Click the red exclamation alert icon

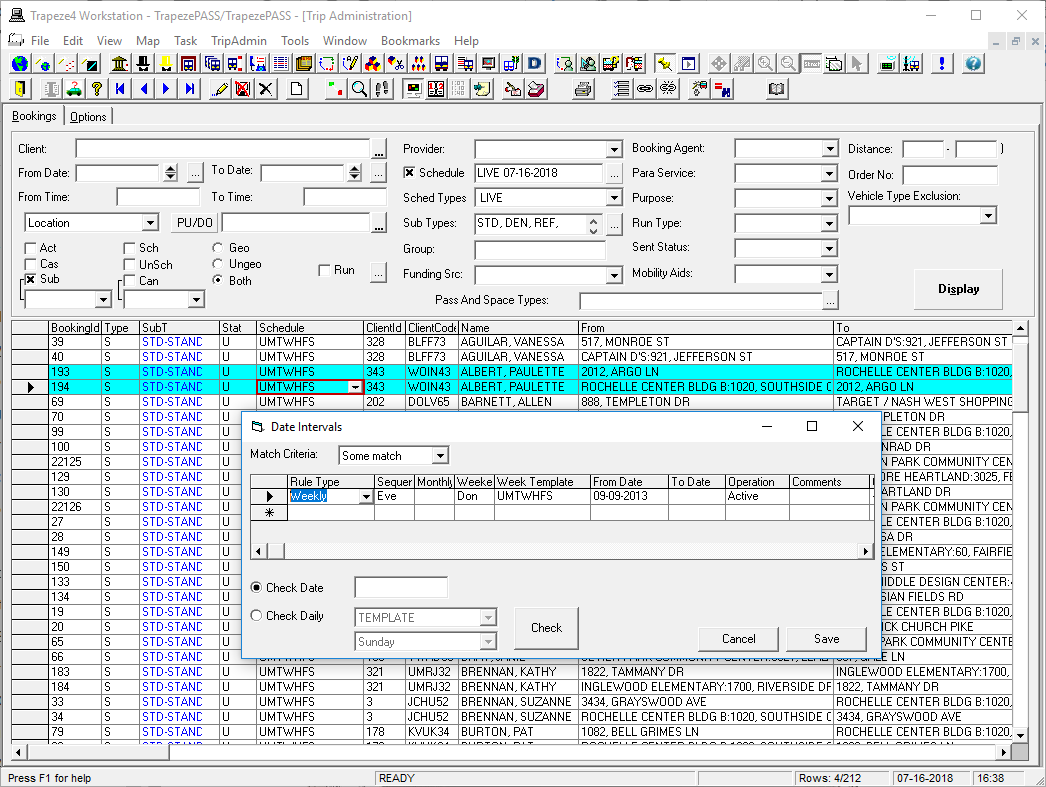pyautogui.click(x=941, y=63)
